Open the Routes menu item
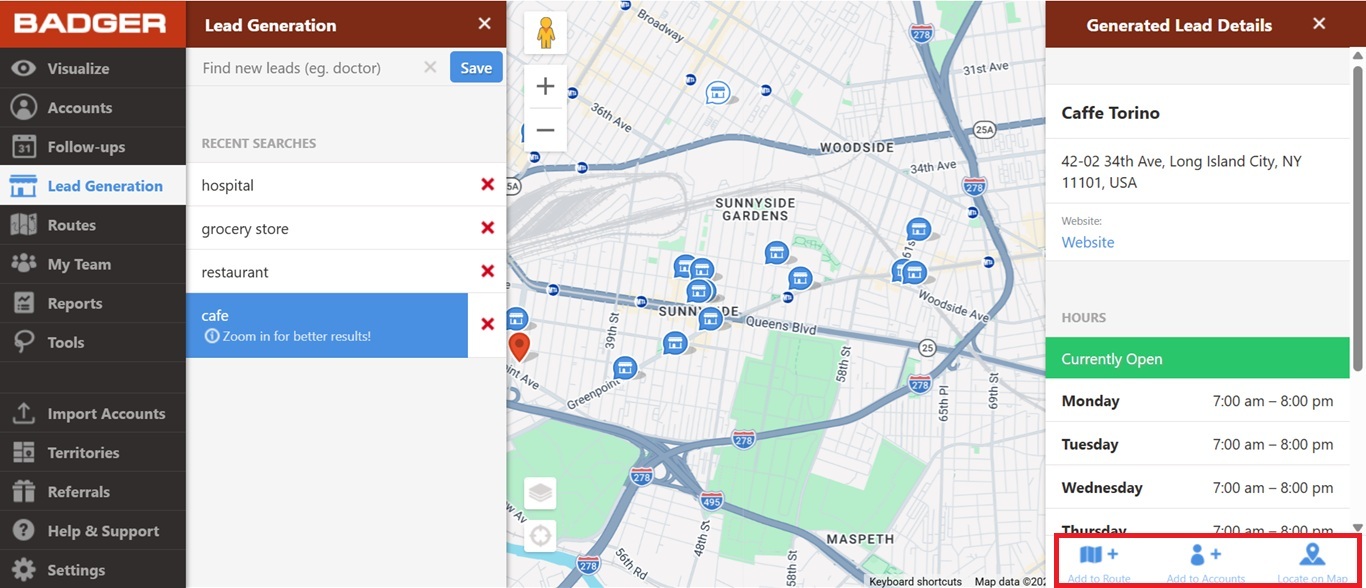 click(x=72, y=225)
